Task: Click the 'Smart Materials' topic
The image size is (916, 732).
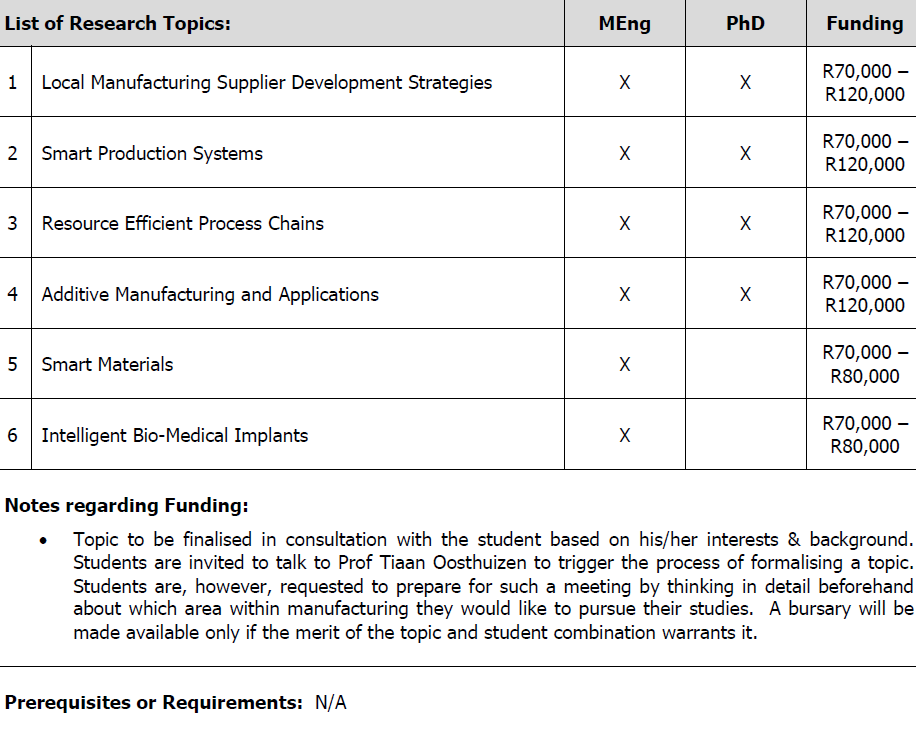Action: point(107,364)
